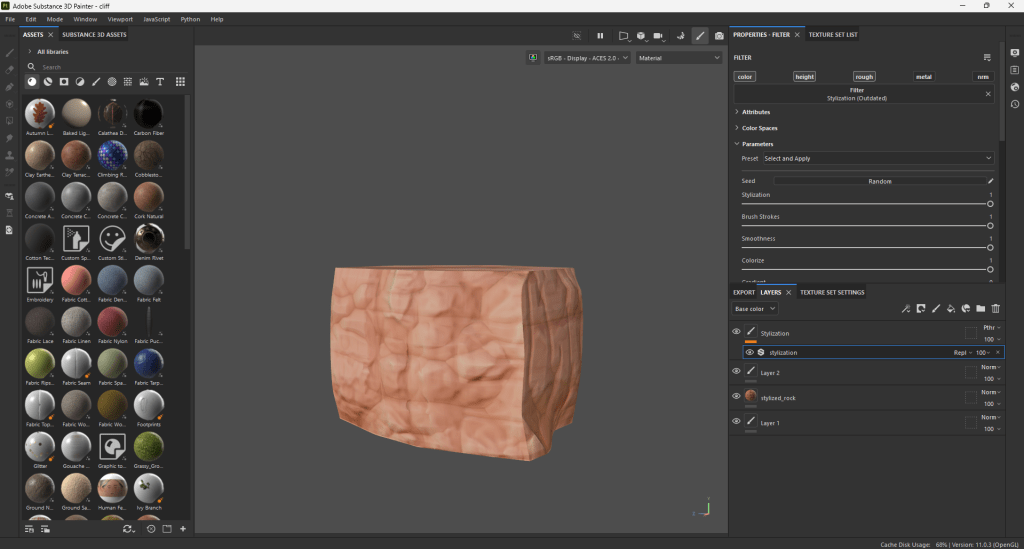Pause rendering with the pause icon
Viewport: 1024px width, 549px height.
600,36
